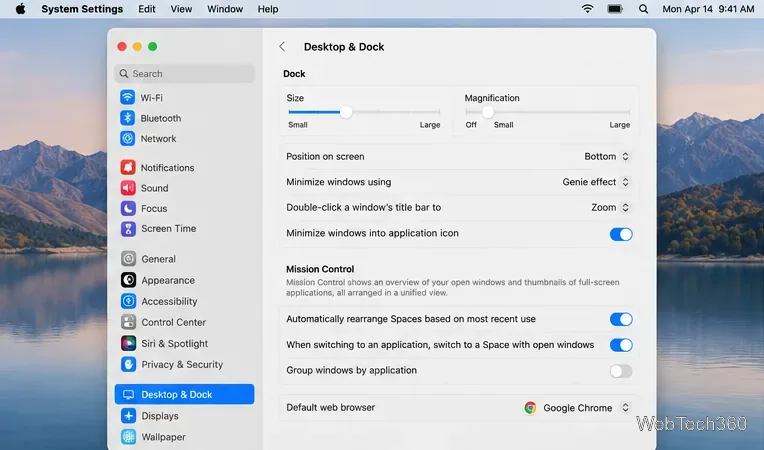The image size is (764, 450).
Task: Click the Dock section heading
Action: click(x=294, y=74)
